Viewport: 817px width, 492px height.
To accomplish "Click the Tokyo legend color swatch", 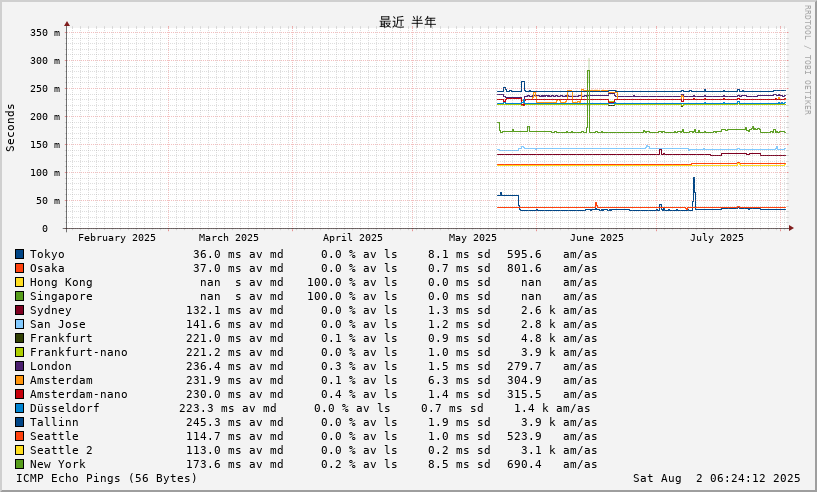I will (19, 254).
